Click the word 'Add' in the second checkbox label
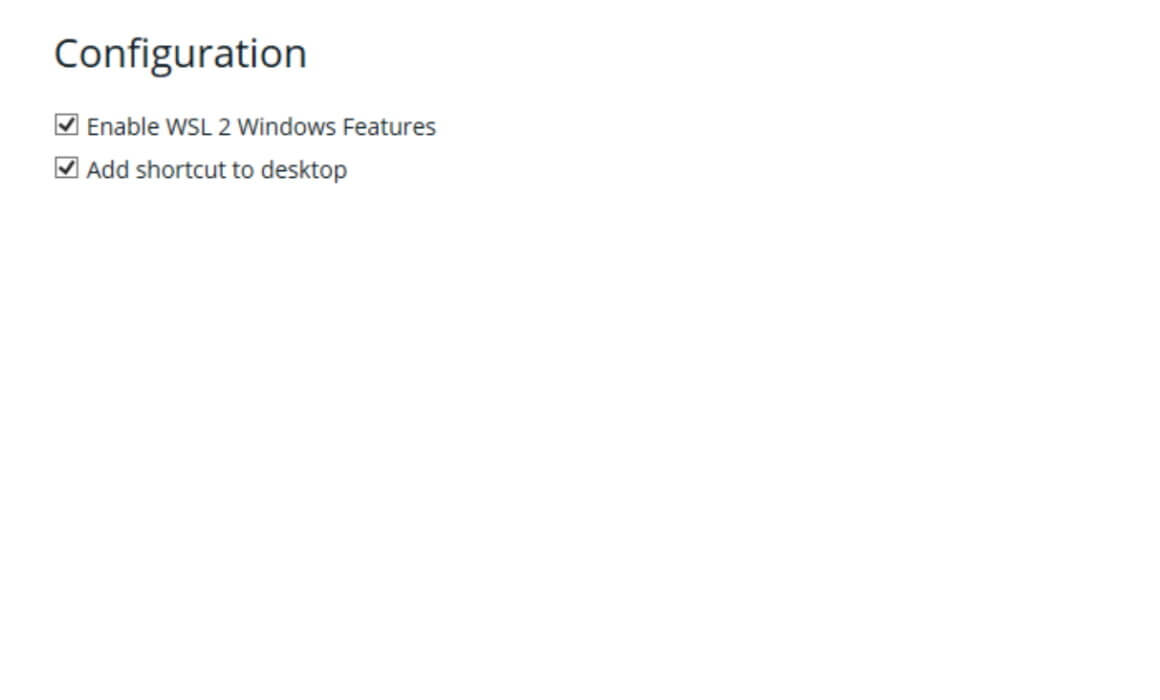 click(108, 169)
